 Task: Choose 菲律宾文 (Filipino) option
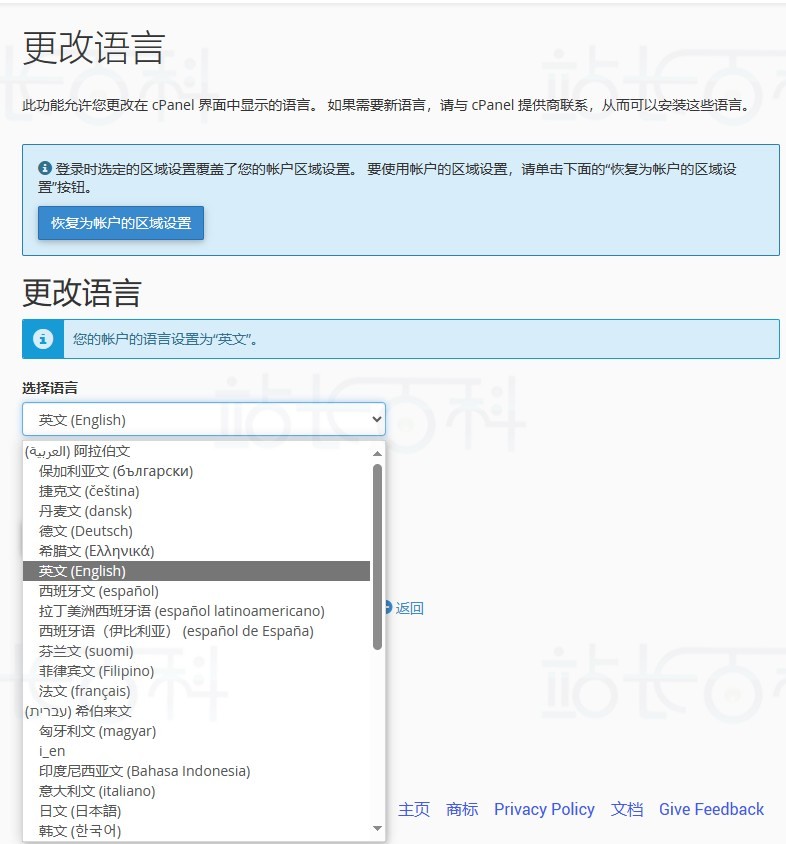click(x=196, y=671)
